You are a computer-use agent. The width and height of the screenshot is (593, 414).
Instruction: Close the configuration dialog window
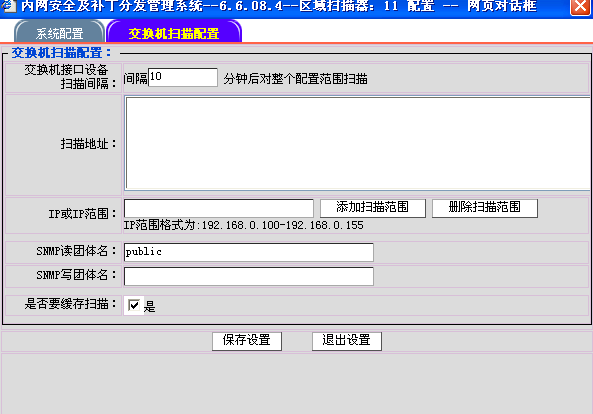[581, 6]
